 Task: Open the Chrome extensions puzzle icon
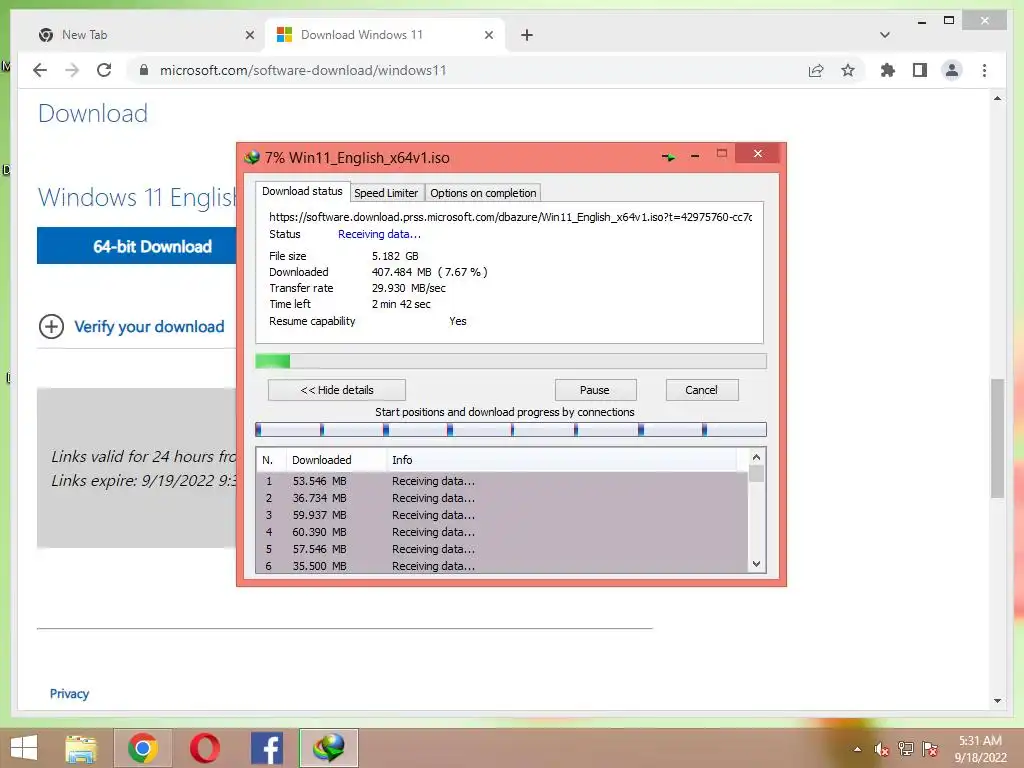tap(888, 71)
